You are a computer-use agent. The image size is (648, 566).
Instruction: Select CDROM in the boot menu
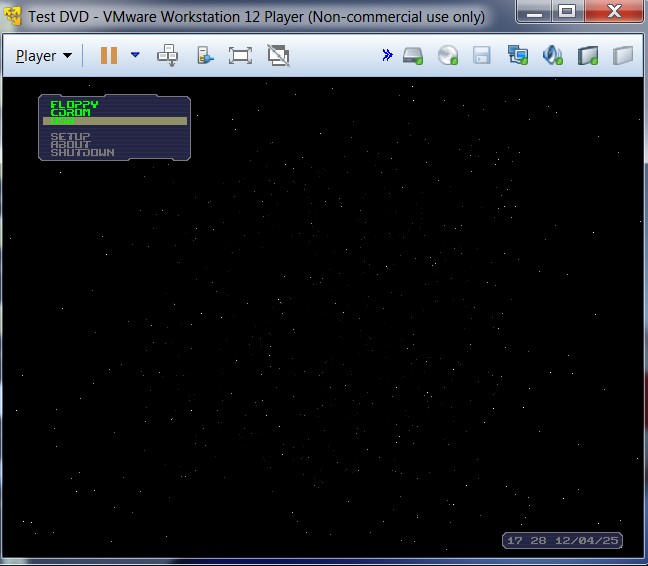70,112
